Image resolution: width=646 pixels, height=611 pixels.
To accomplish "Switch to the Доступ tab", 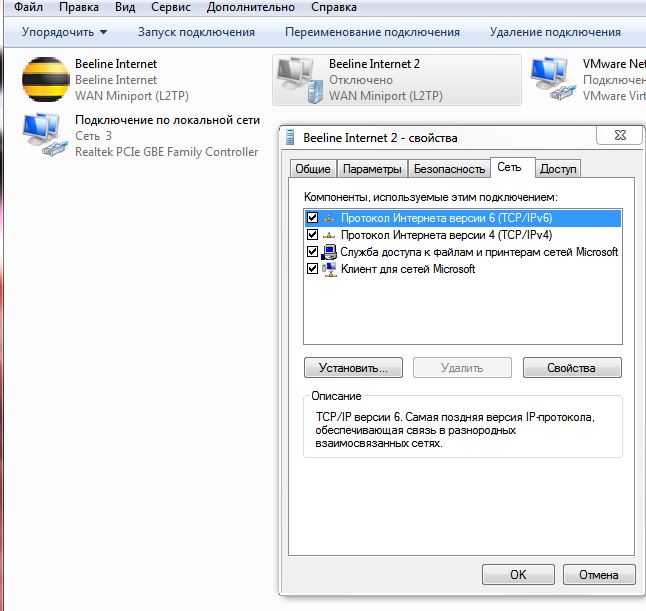I will coord(558,169).
